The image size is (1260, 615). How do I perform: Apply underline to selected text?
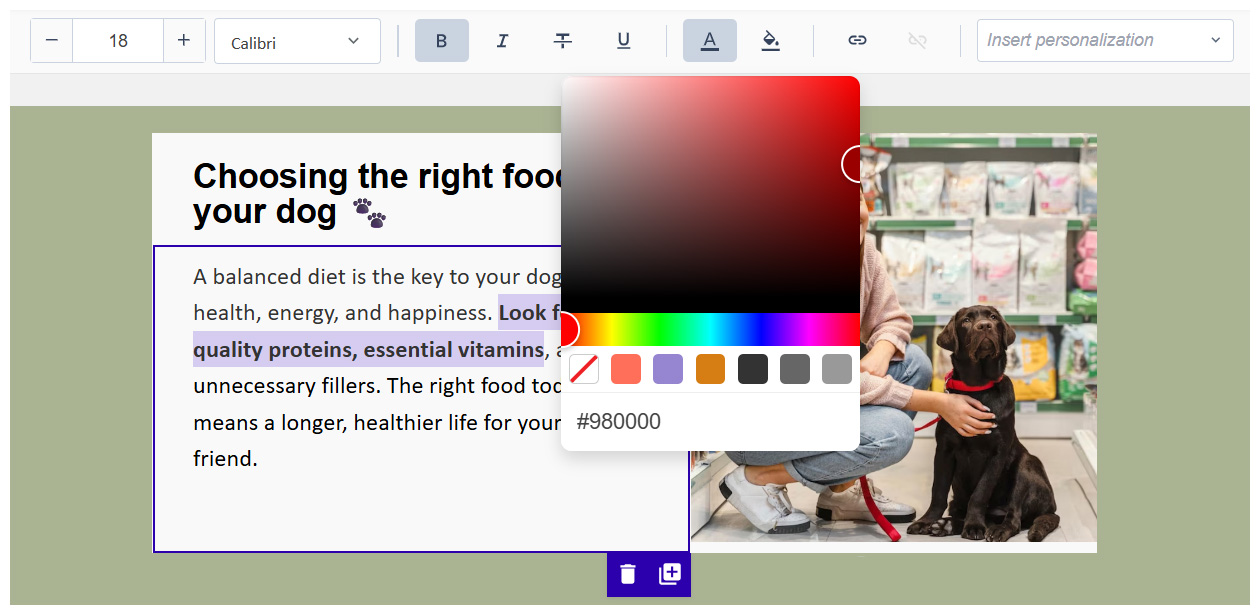pyautogui.click(x=623, y=41)
